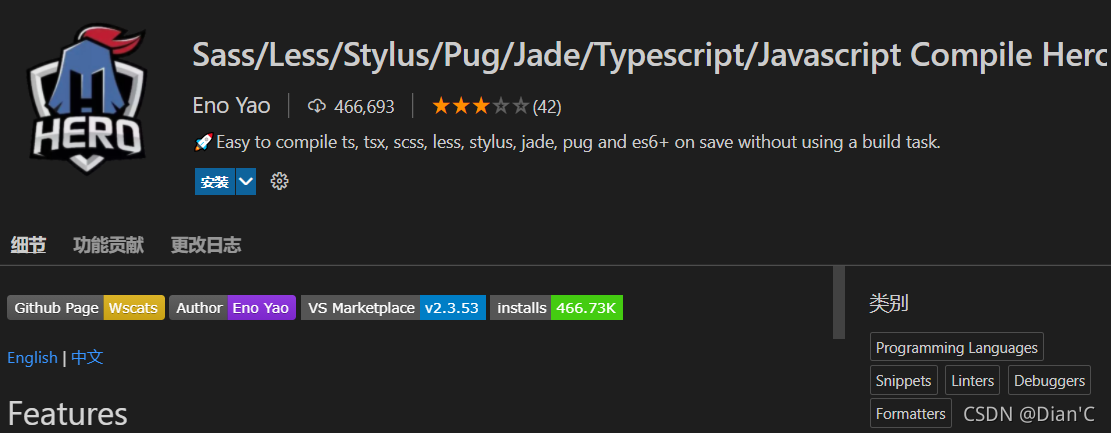
Task: Click the readme vertical scrollbar thumb
Action: point(839,303)
